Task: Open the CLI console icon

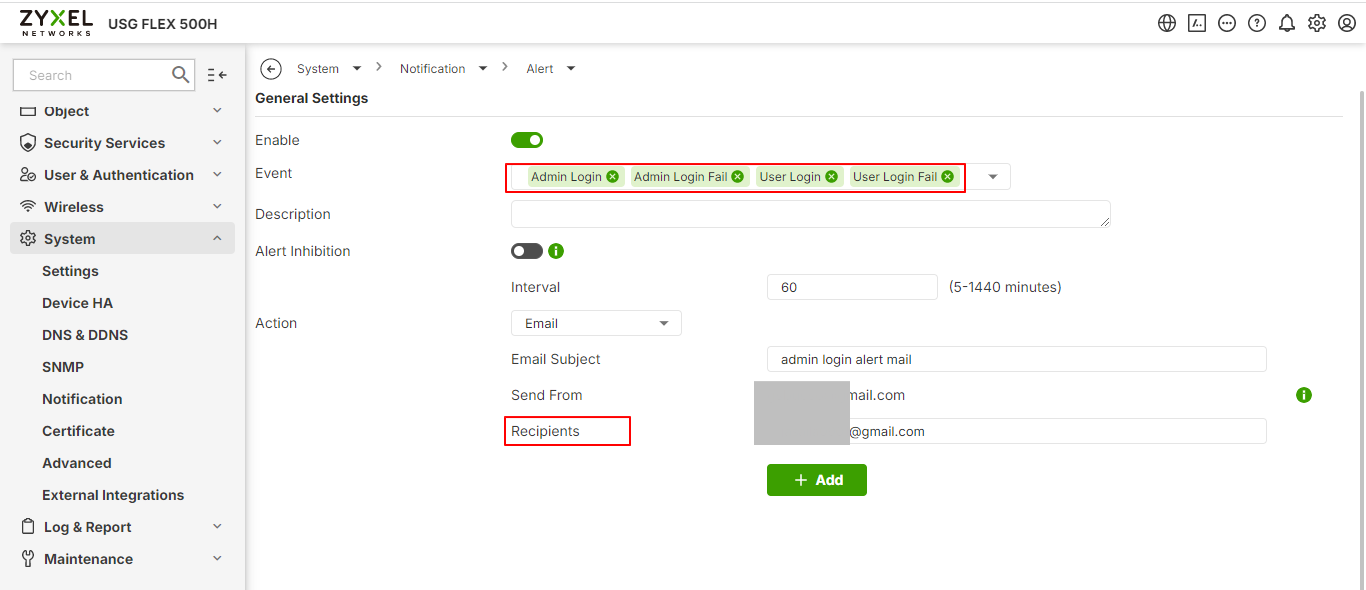Action: [1197, 23]
